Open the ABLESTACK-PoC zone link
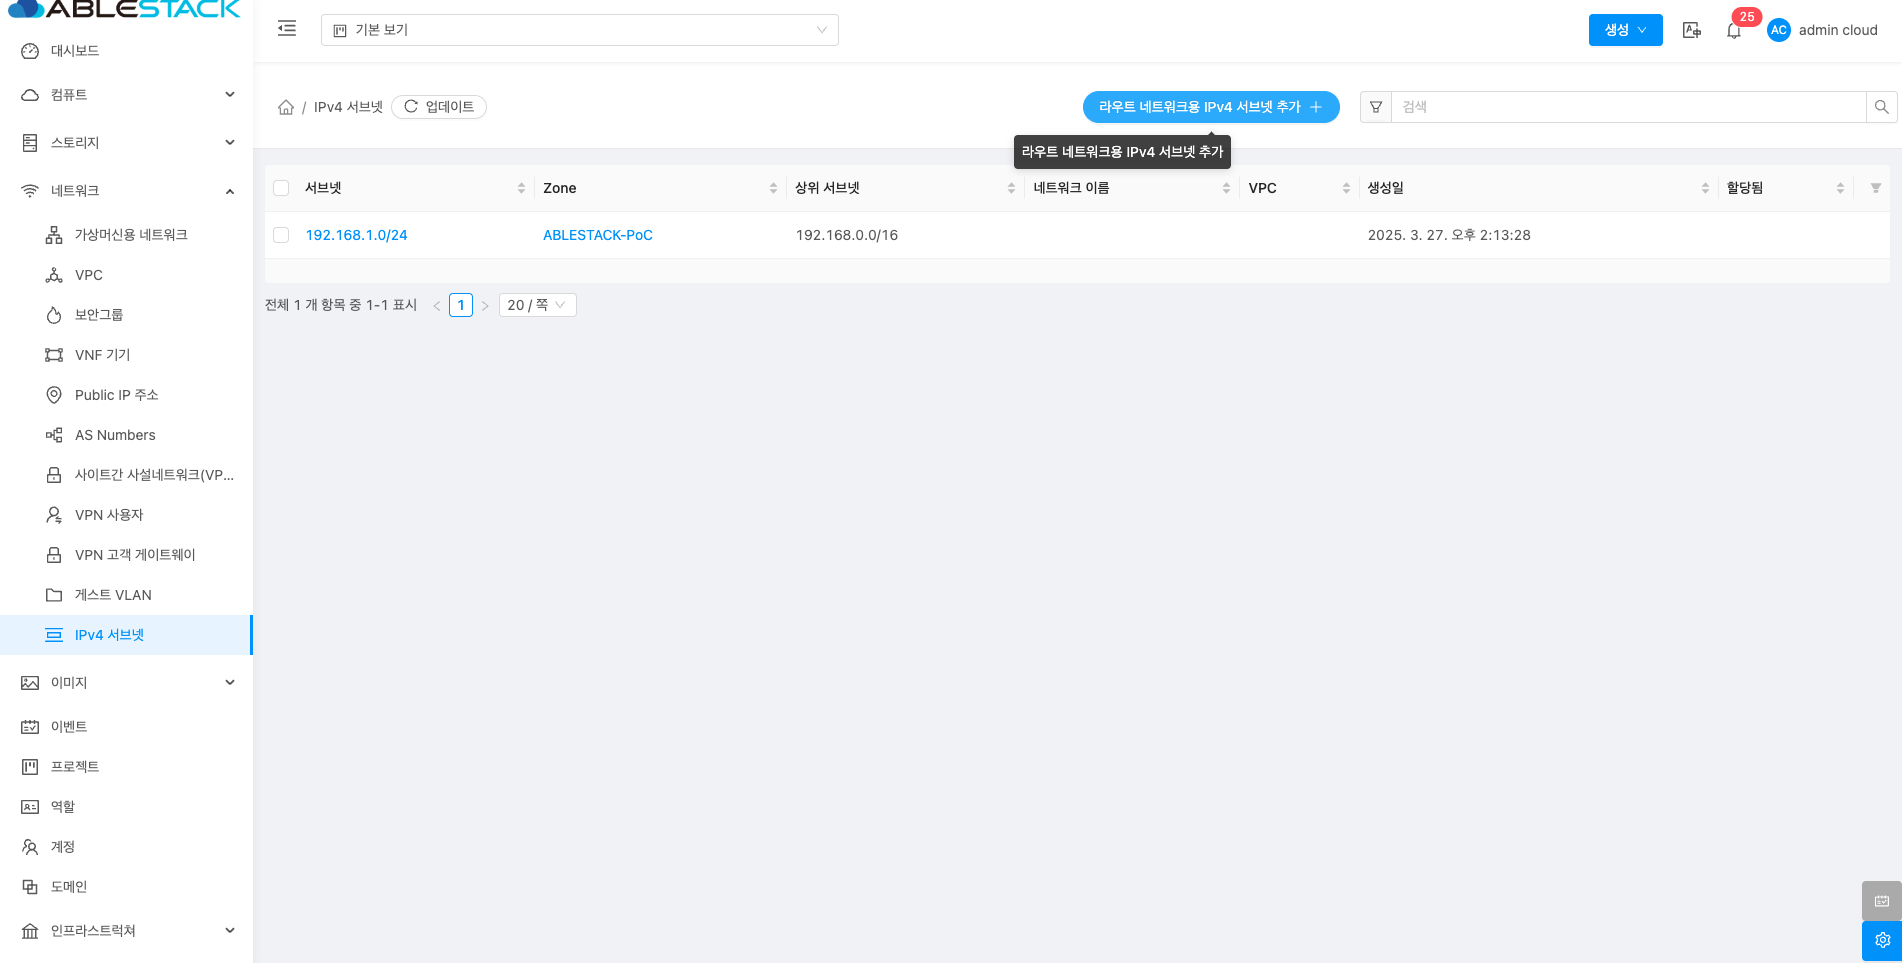The width and height of the screenshot is (1902, 963). click(x=597, y=235)
